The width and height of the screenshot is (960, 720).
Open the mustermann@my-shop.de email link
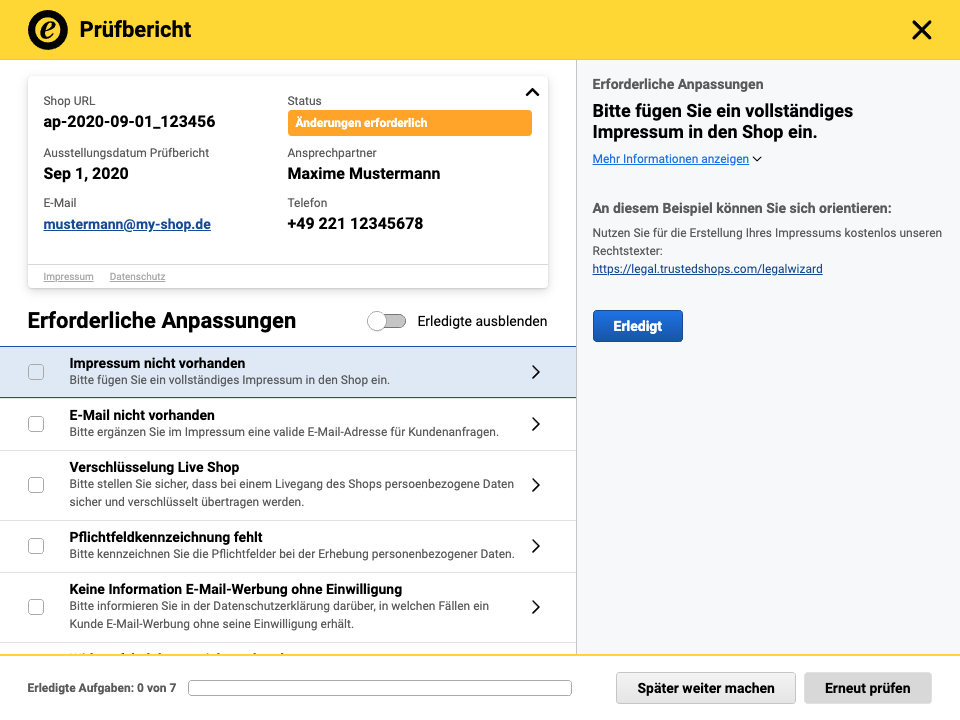[127, 224]
